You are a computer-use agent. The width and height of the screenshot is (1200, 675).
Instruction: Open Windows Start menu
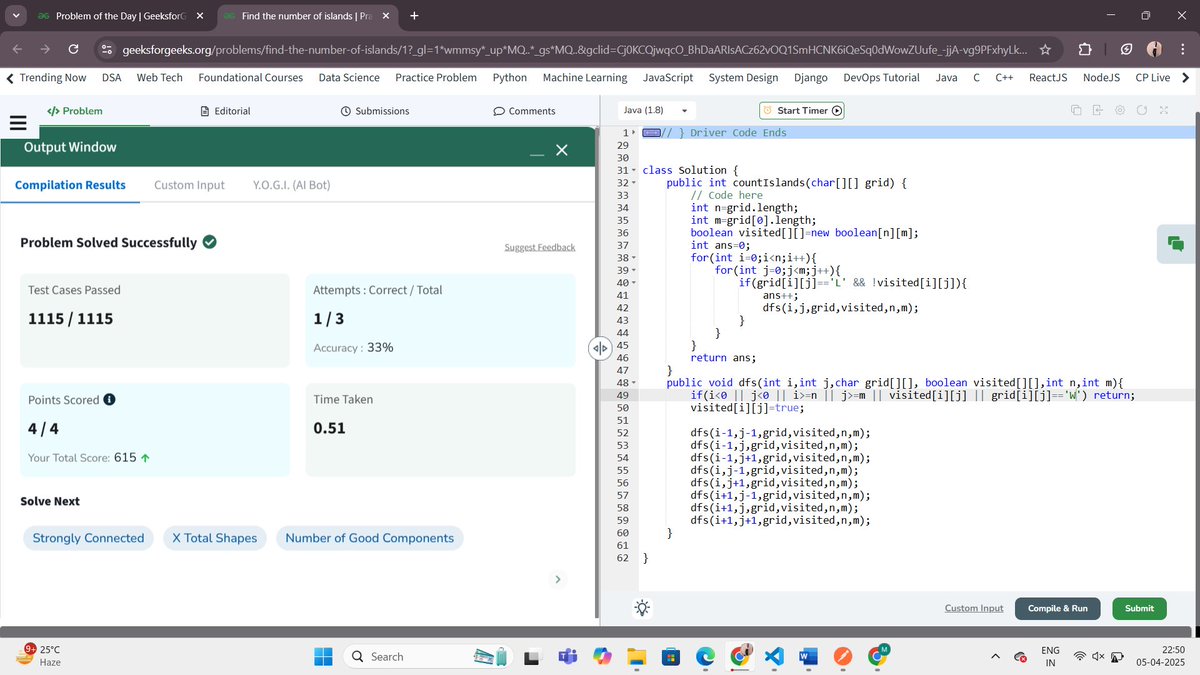323,656
